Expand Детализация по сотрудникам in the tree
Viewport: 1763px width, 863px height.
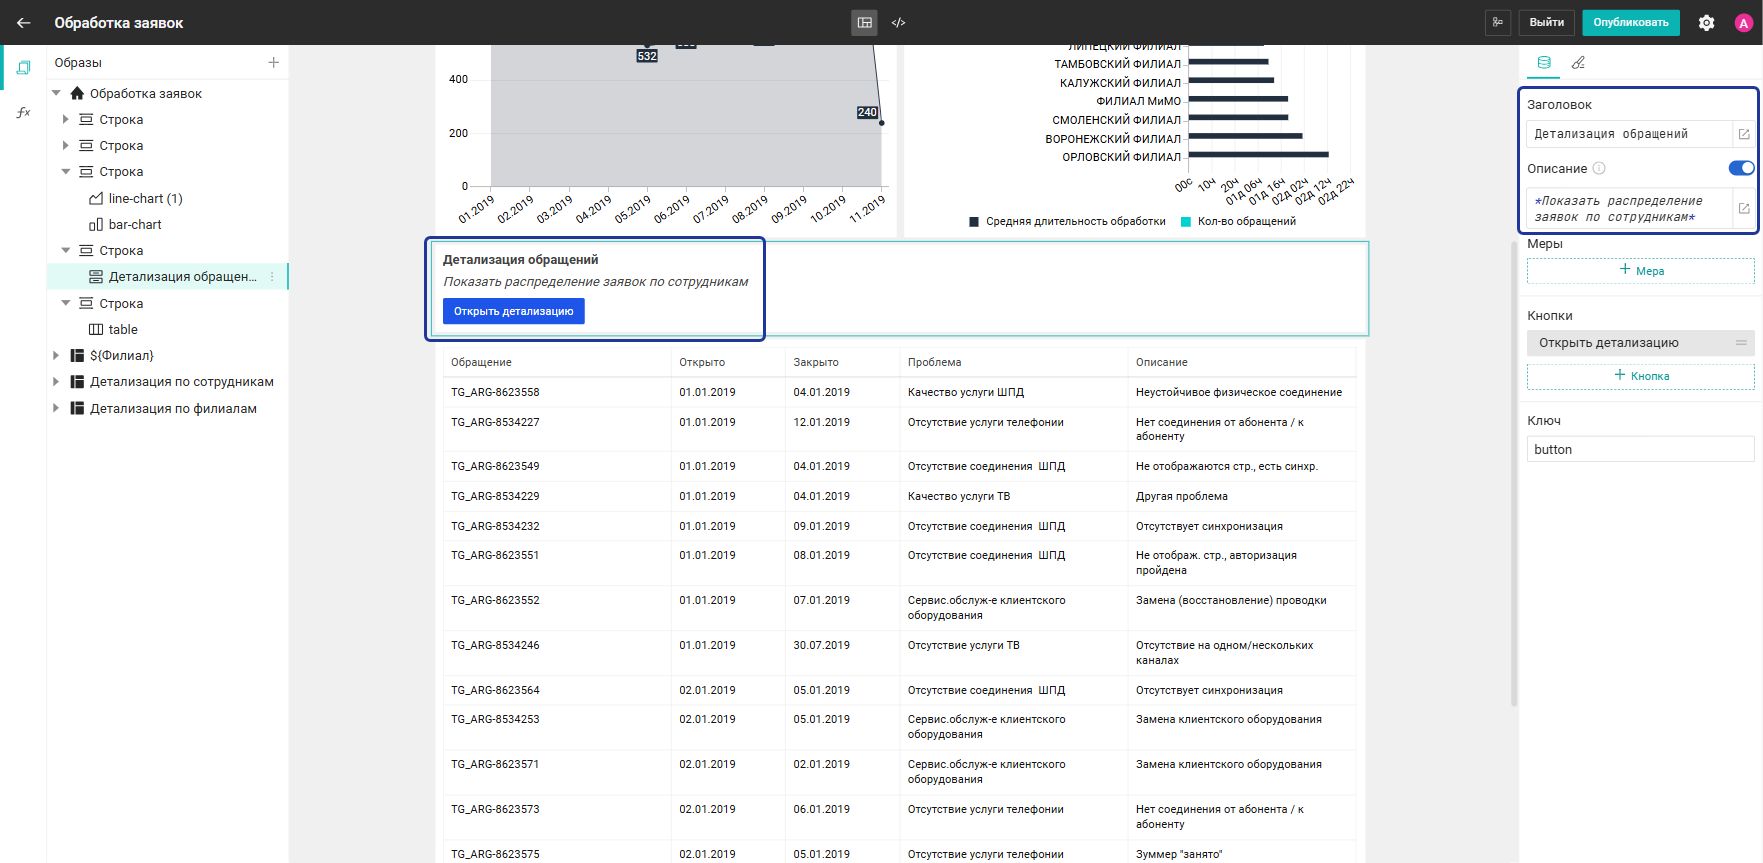(x=57, y=381)
